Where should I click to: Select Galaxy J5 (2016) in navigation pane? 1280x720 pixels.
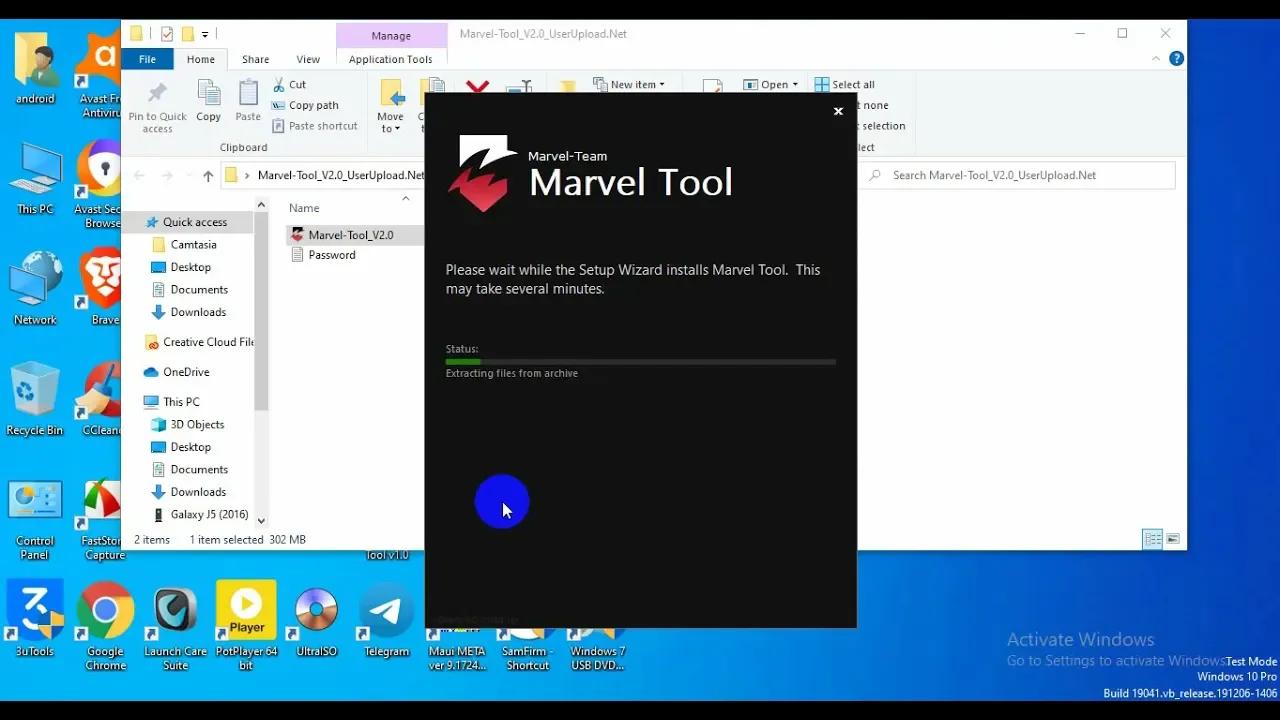pos(209,514)
